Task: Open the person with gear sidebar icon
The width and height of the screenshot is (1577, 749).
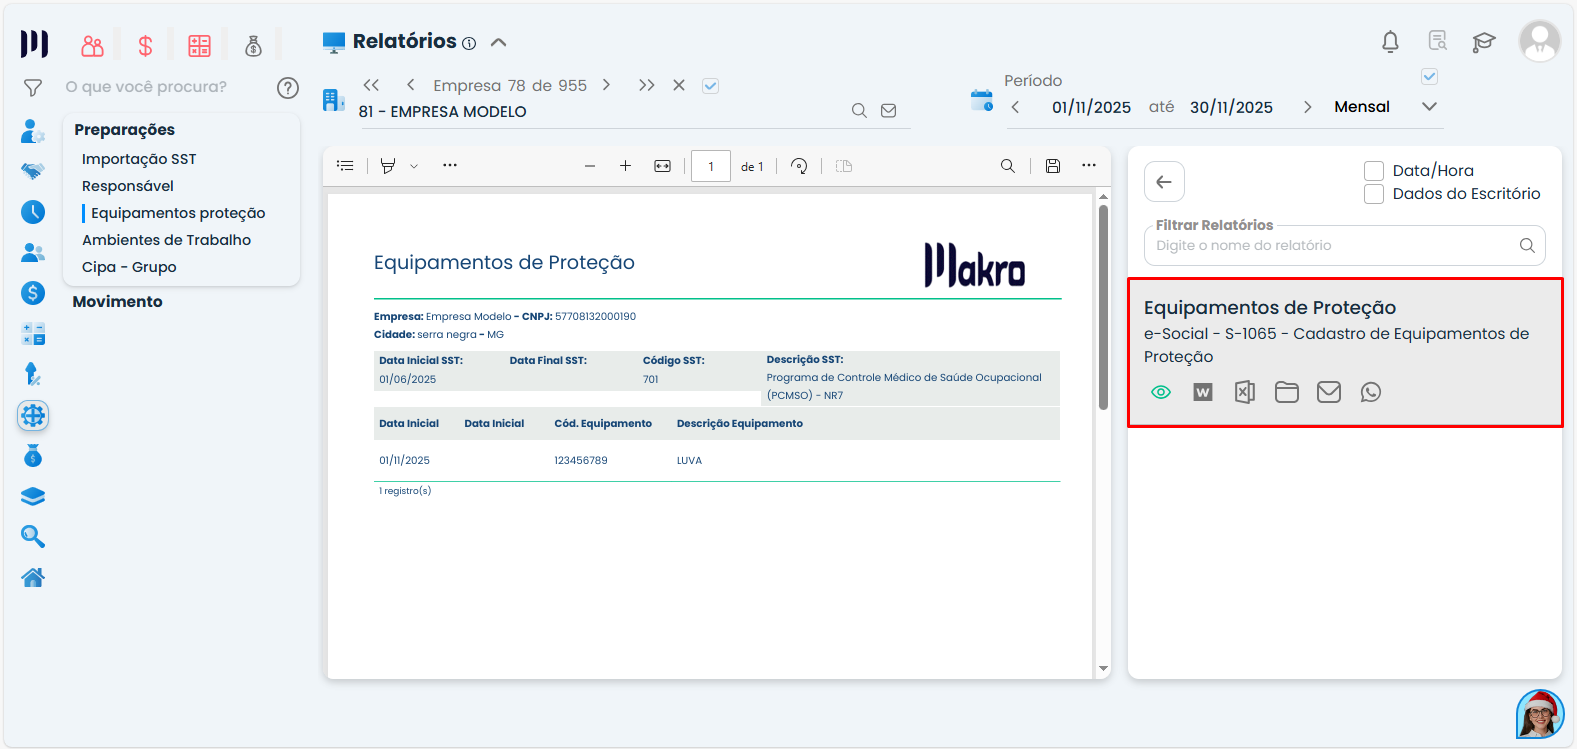Action: (x=33, y=131)
